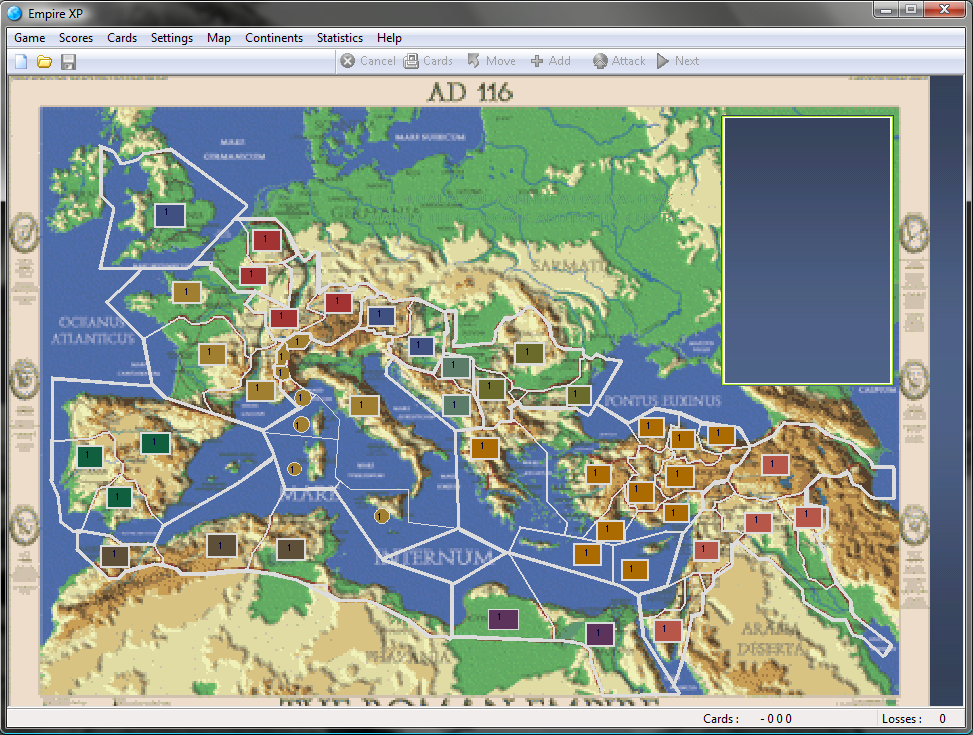Maximize the Empire XP window
The height and width of the screenshot is (735, 973).
(911, 9)
